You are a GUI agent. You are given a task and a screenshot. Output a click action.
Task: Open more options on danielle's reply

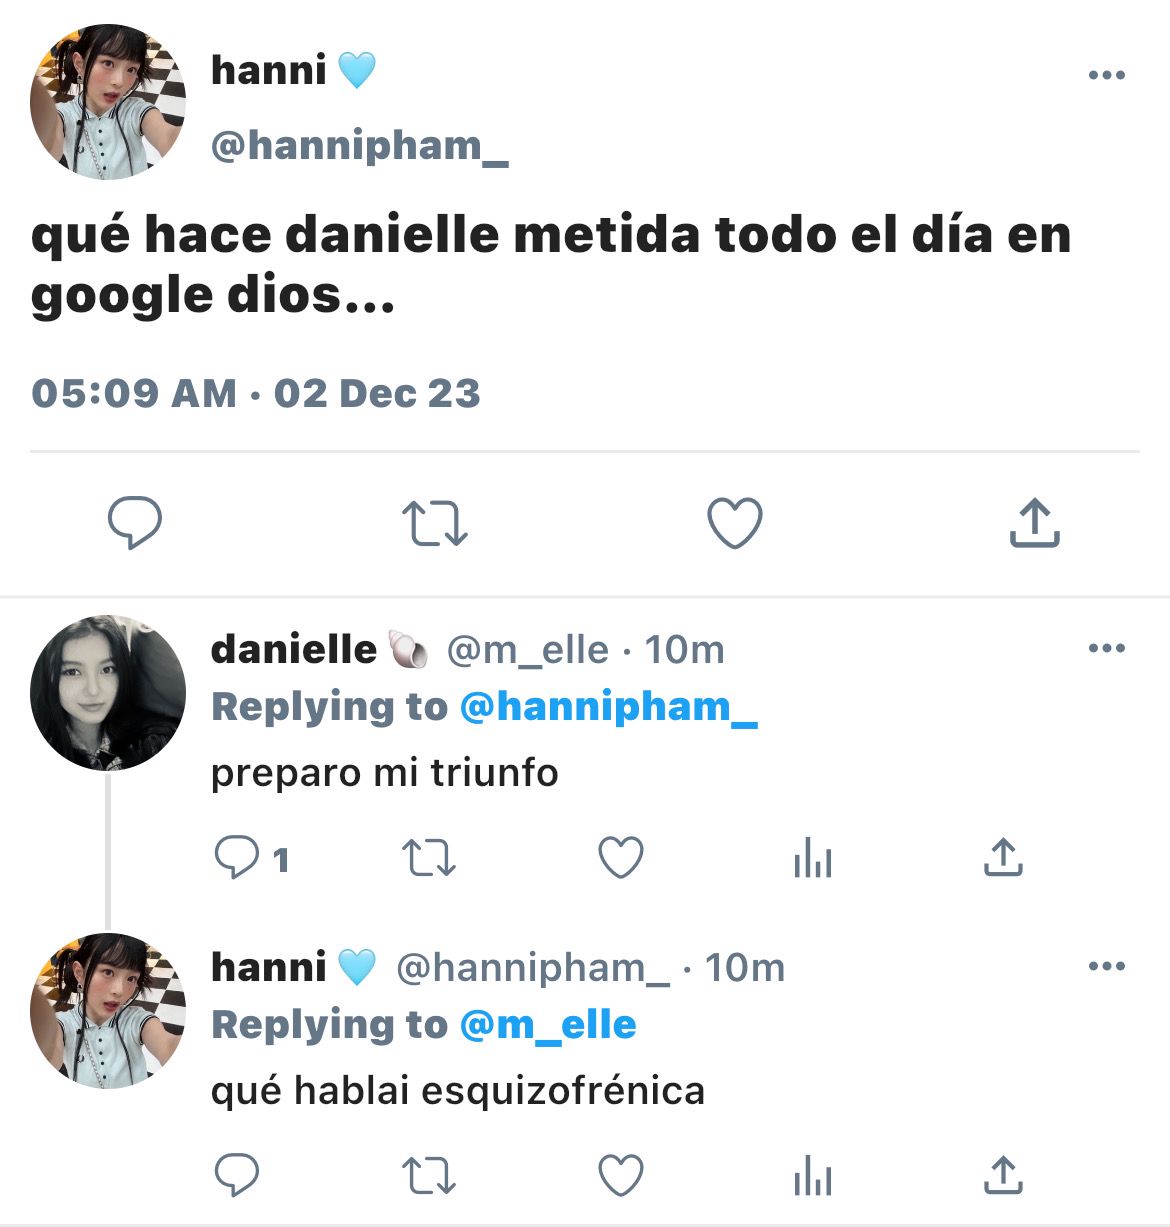[1106, 648]
